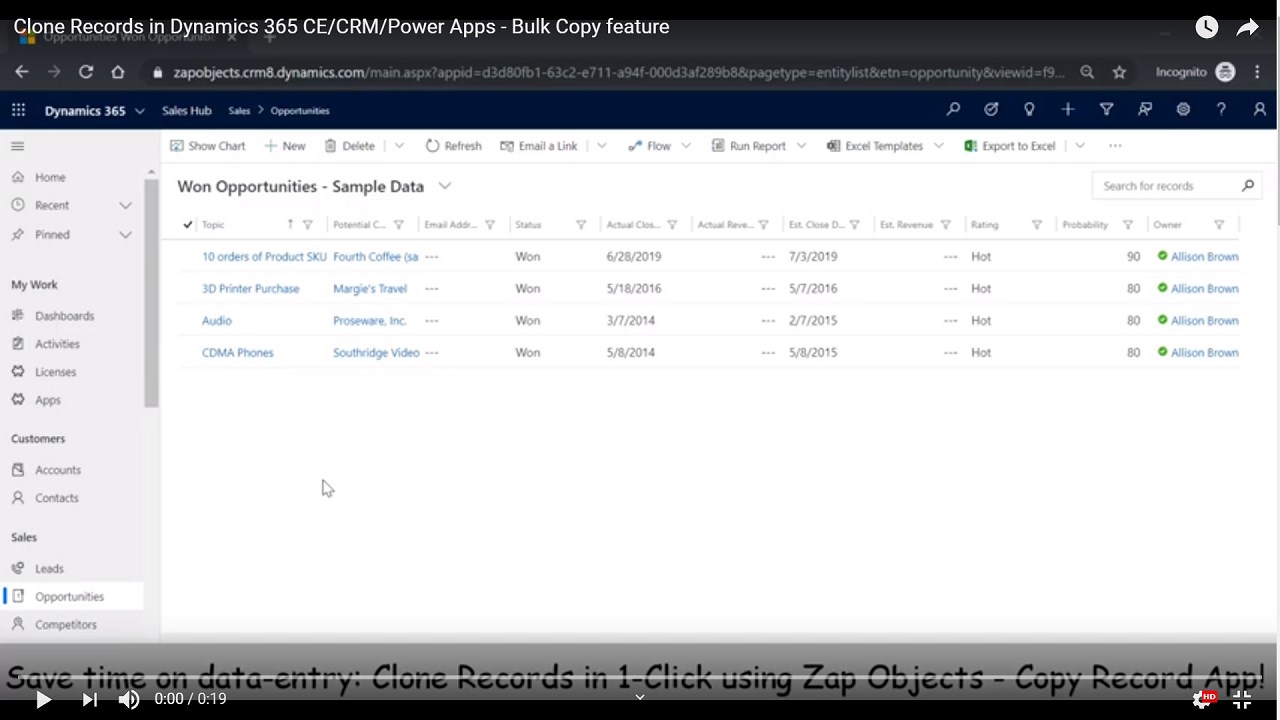
Task: Open the user profile icon
Action: click(1259, 110)
